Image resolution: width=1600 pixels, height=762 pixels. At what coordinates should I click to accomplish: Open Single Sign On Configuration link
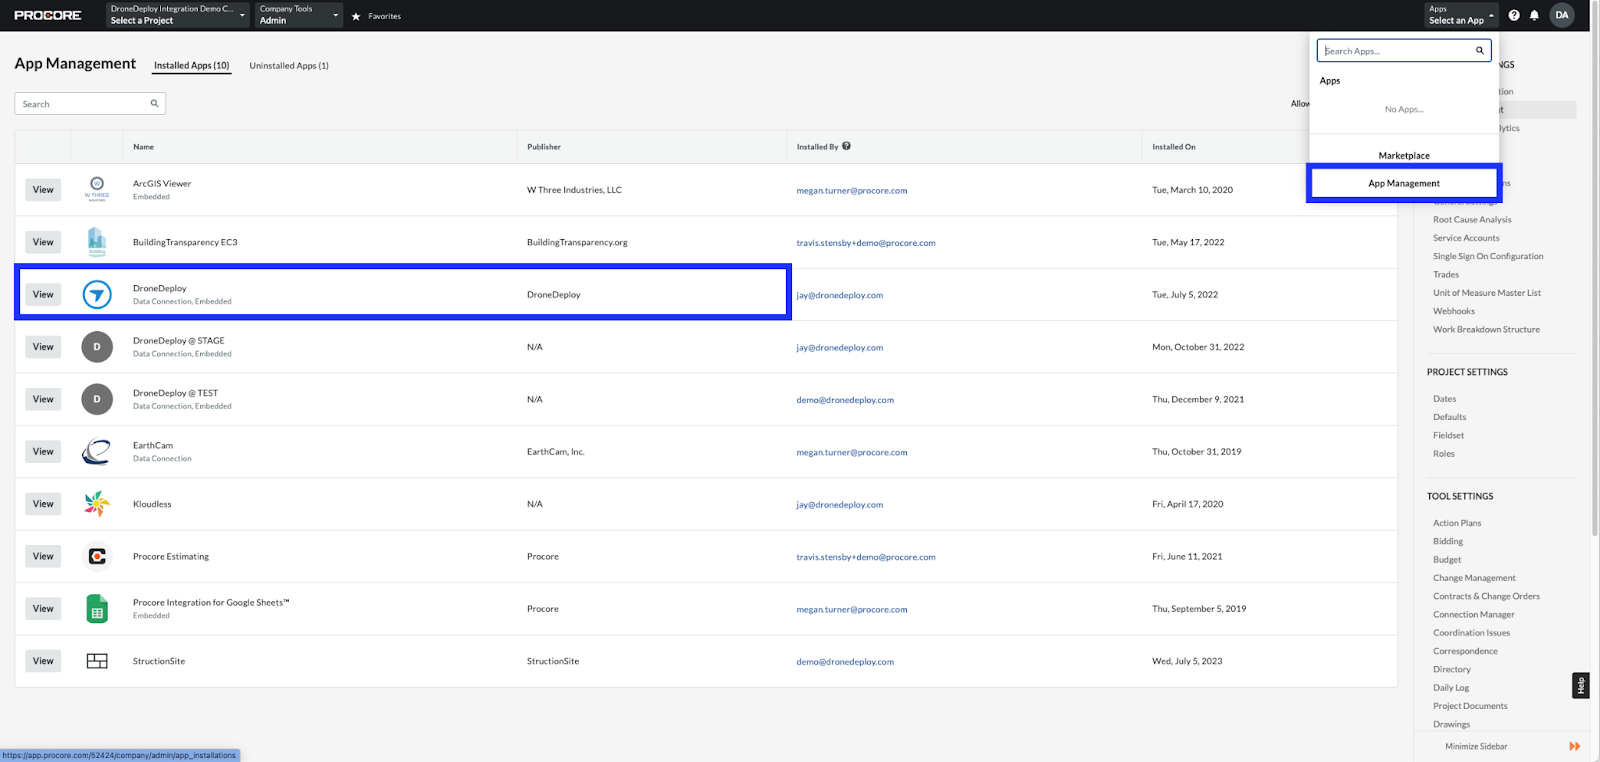pyautogui.click(x=1488, y=256)
